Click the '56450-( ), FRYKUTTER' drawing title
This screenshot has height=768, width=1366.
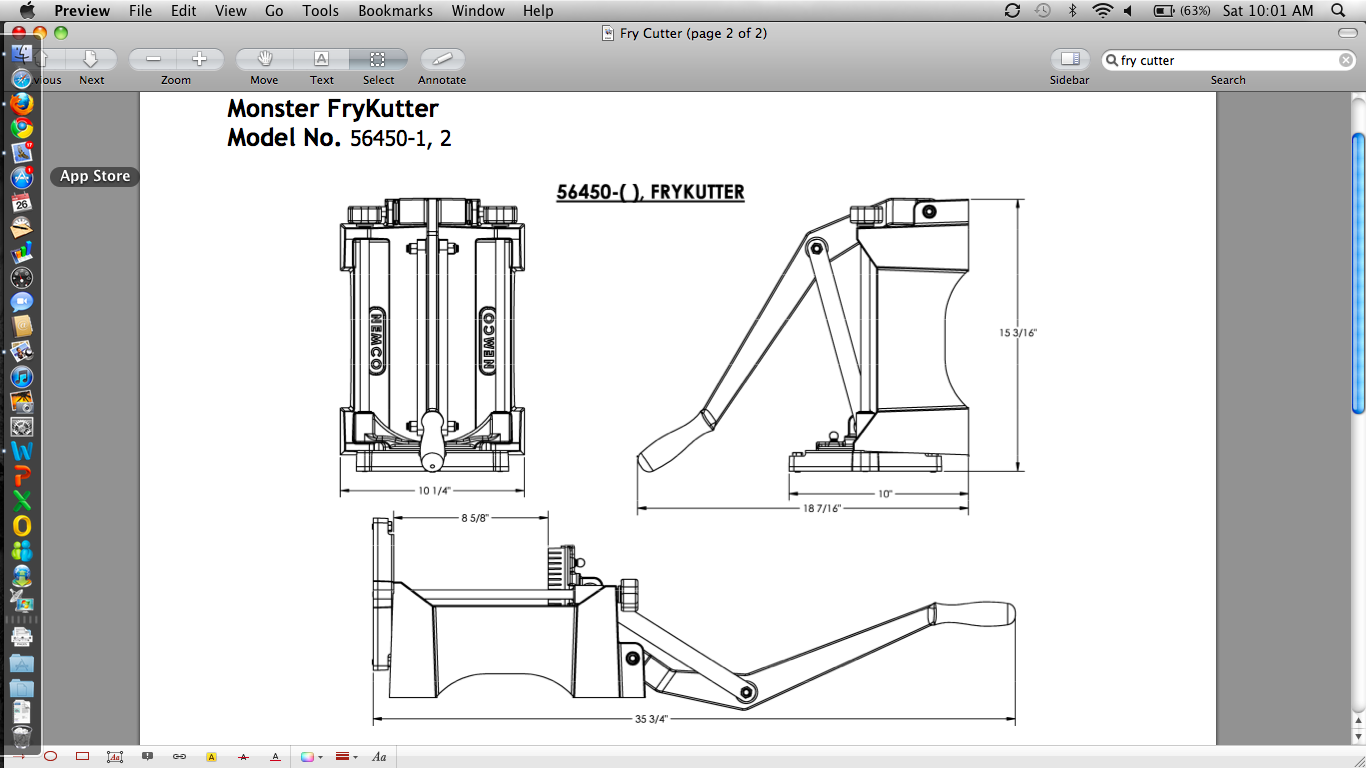coord(650,192)
